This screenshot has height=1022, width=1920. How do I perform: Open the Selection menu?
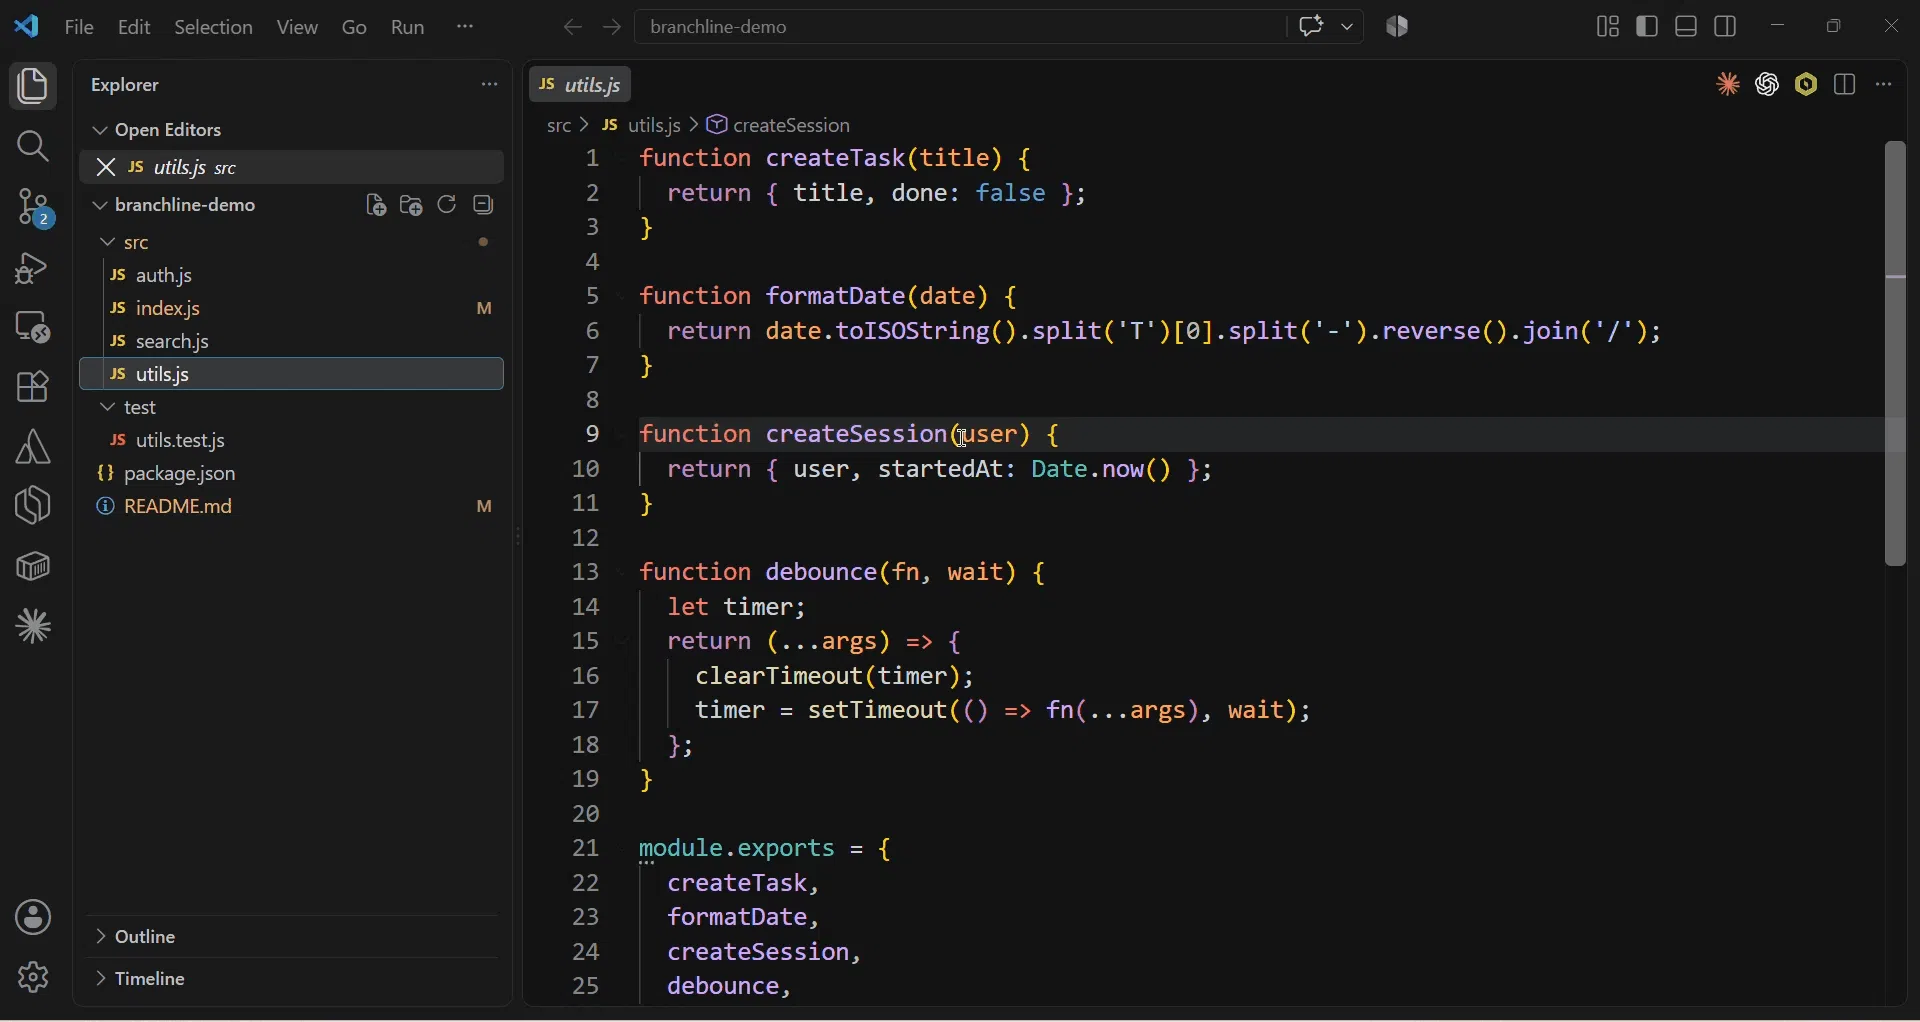point(214,28)
